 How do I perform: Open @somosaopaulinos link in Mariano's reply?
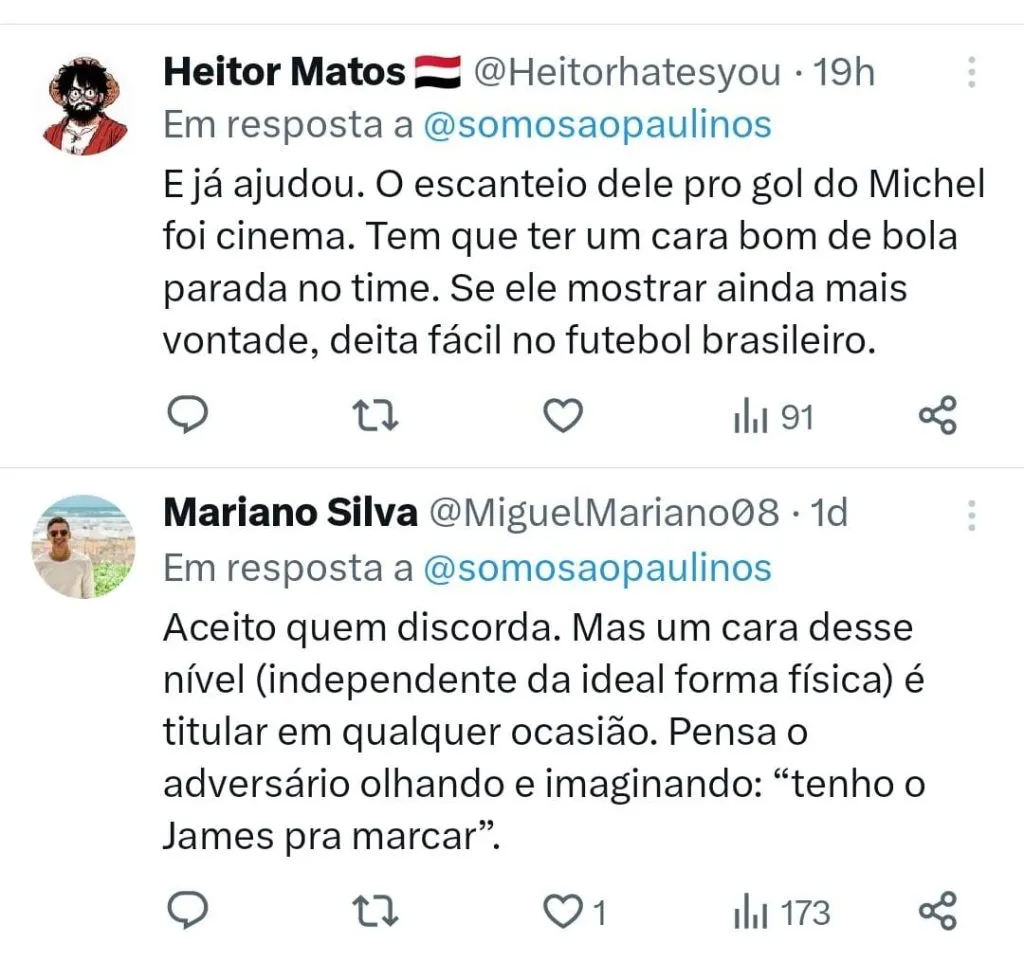(597, 567)
